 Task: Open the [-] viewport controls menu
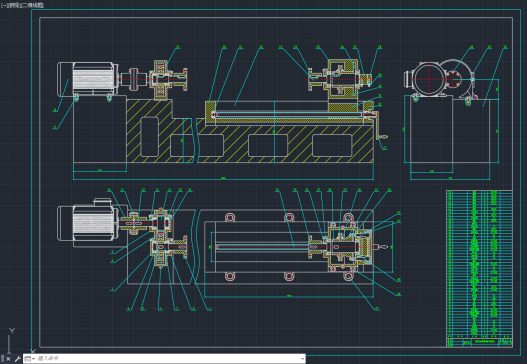pyautogui.click(x=4, y=5)
